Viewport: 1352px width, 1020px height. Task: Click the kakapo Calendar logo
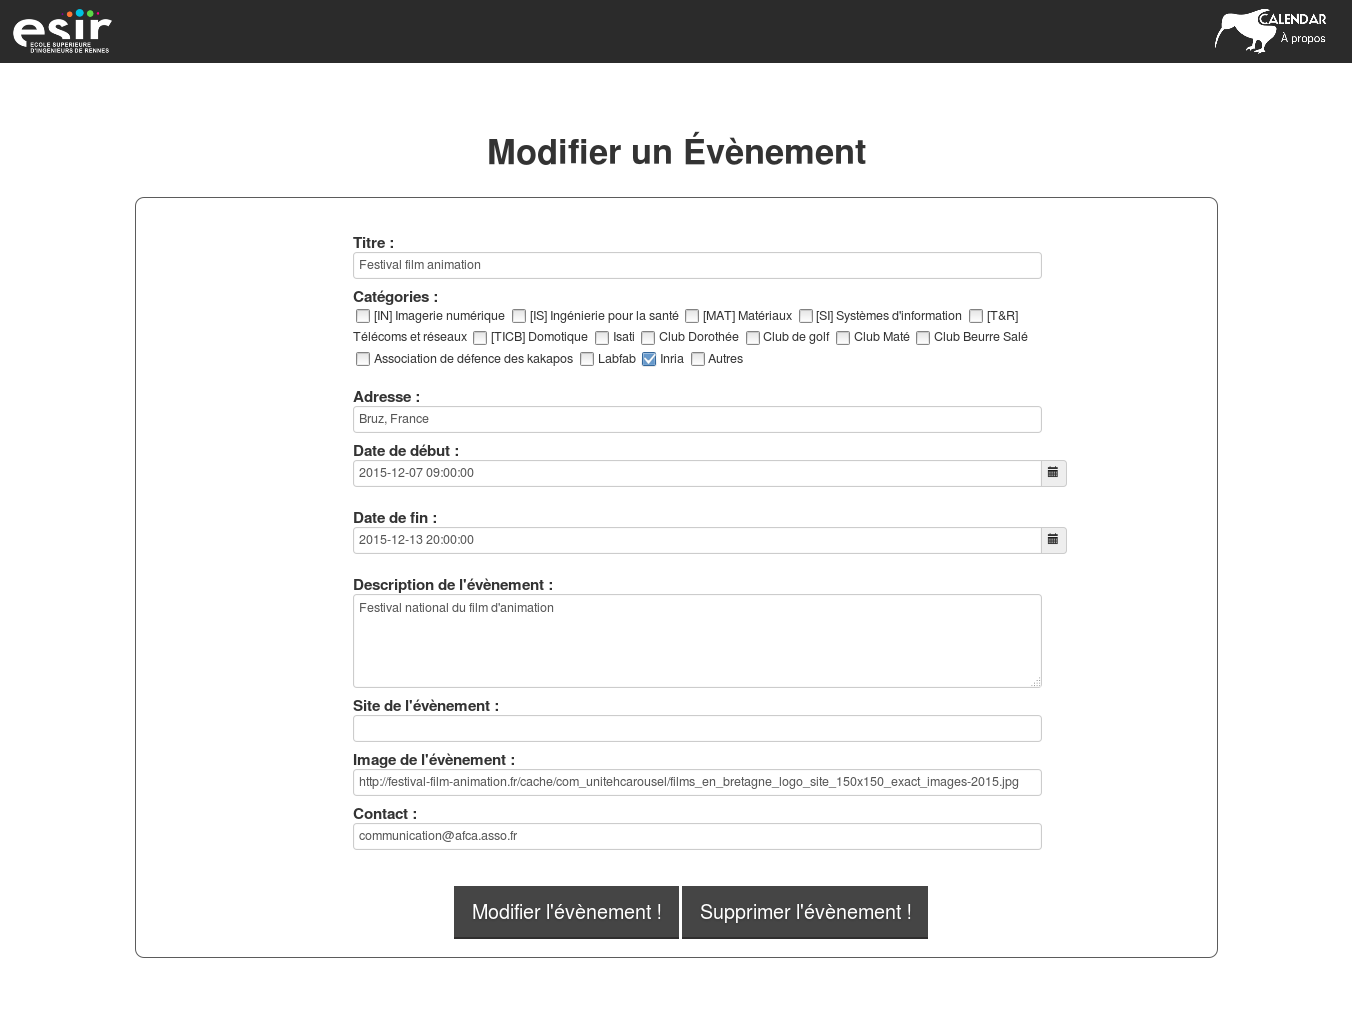pyautogui.click(x=1245, y=30)
